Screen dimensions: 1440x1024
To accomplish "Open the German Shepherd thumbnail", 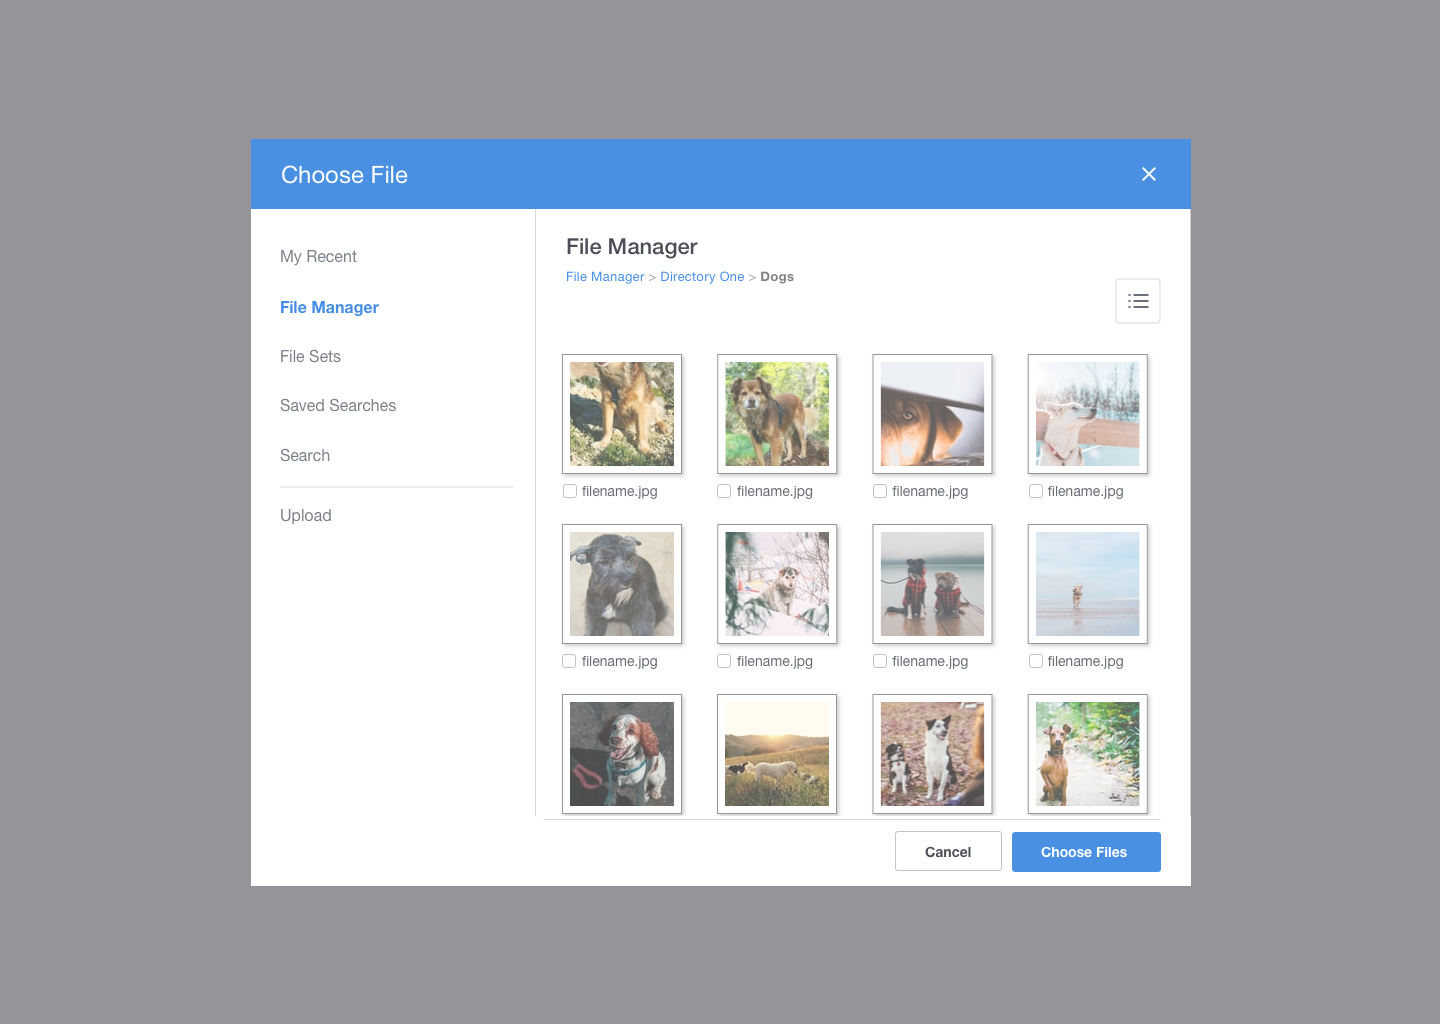I will (622, 414).
